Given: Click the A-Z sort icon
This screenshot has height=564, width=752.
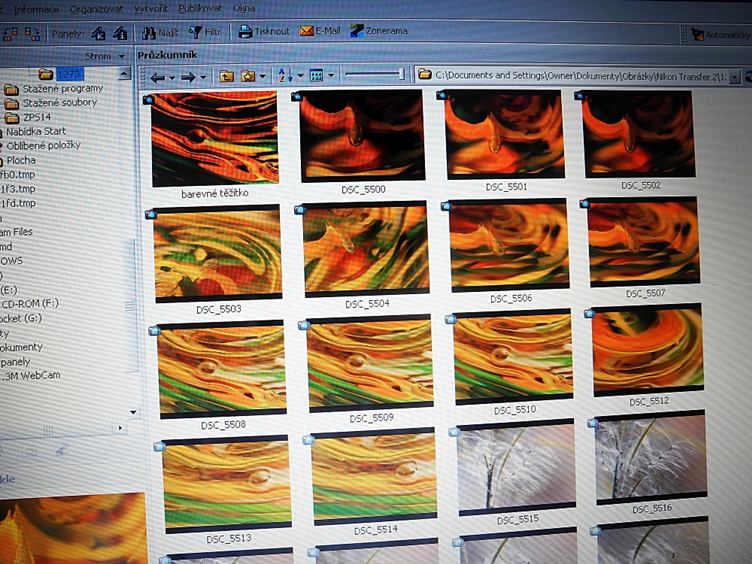Looking at the screenshot, I should point(285,75).
